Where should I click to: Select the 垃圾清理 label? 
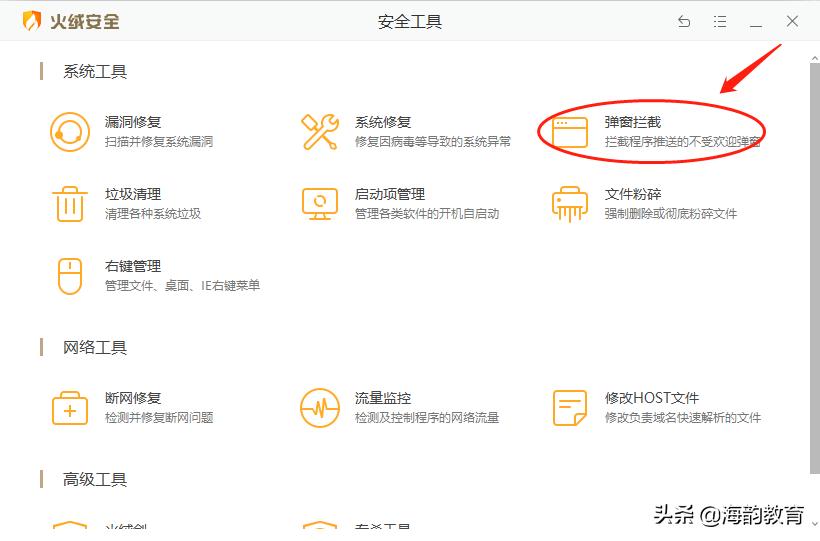click(133, 194)
